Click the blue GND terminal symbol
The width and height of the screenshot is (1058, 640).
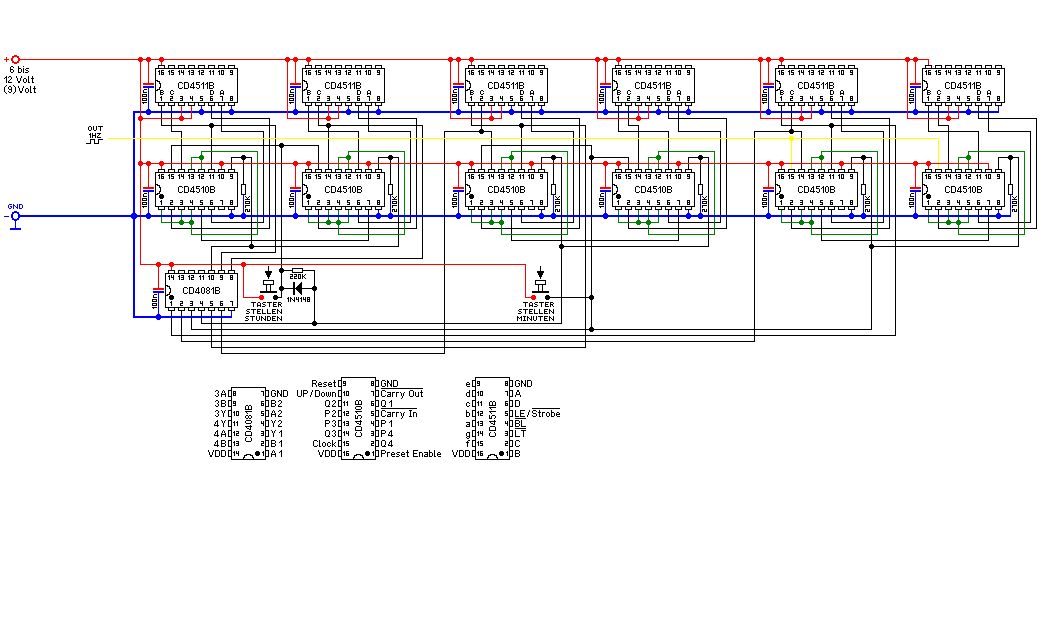point(15,215)
